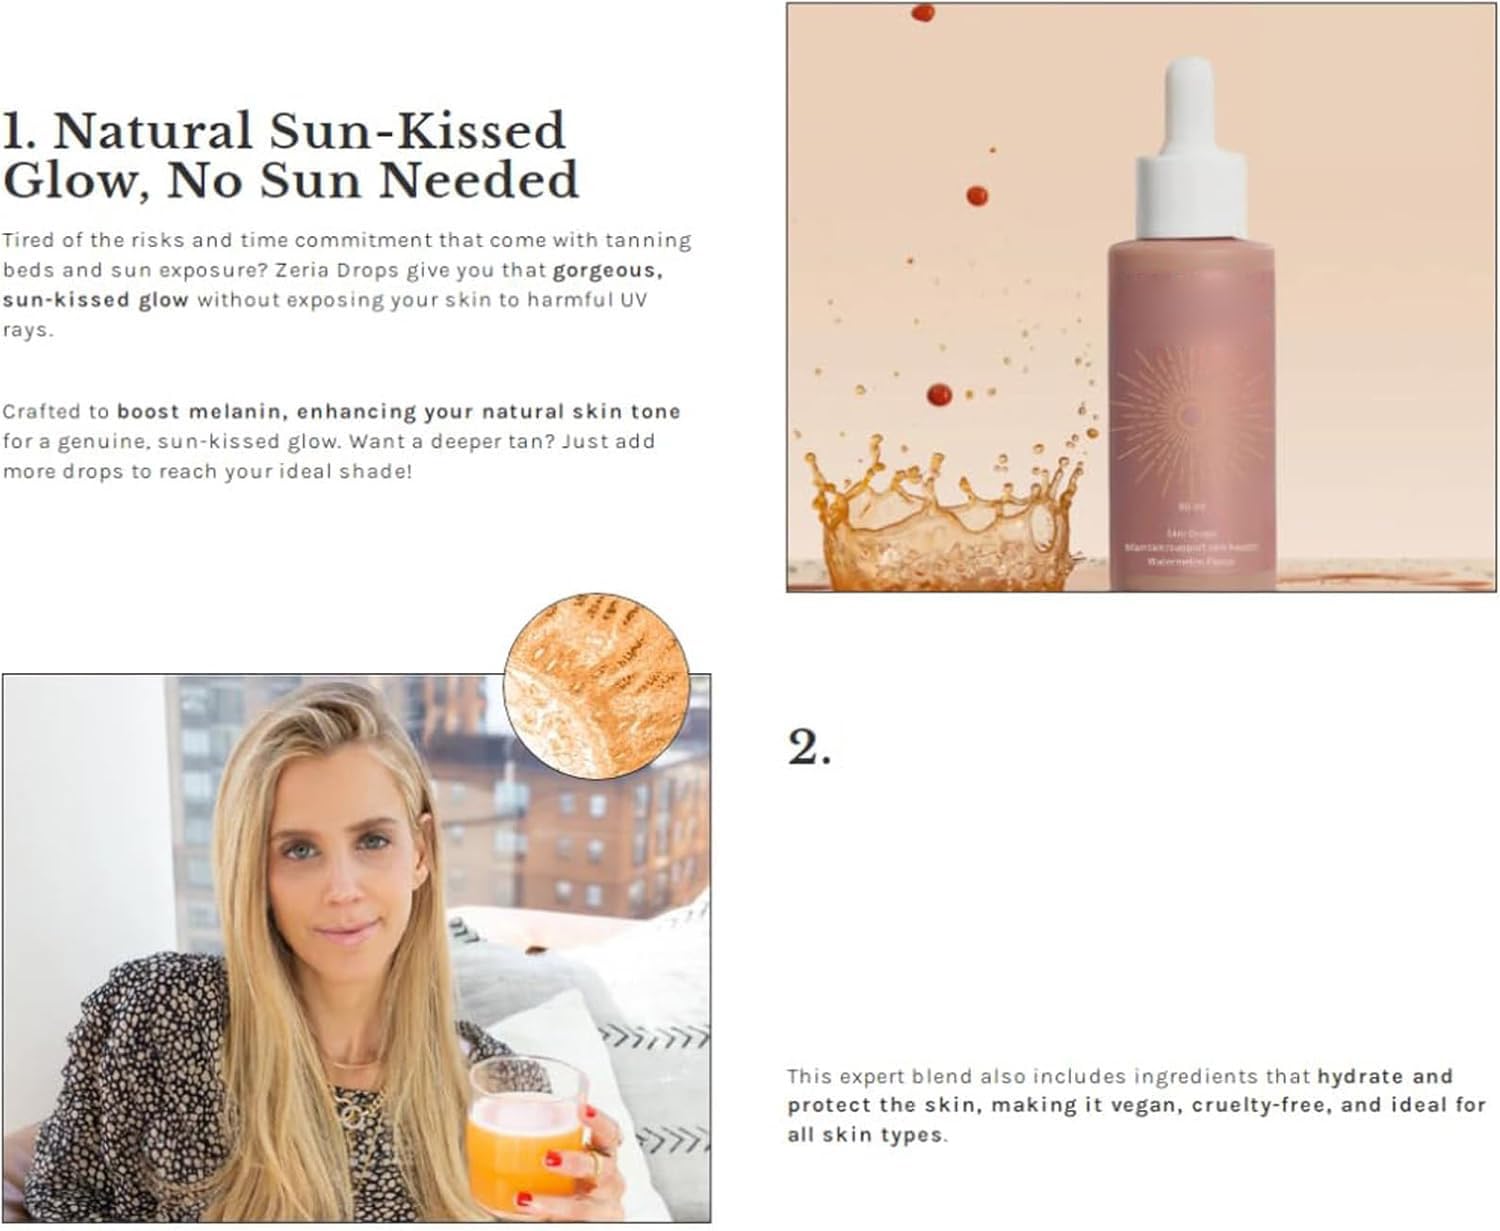Click the circular orange texture inset

[x=597, y=685]
